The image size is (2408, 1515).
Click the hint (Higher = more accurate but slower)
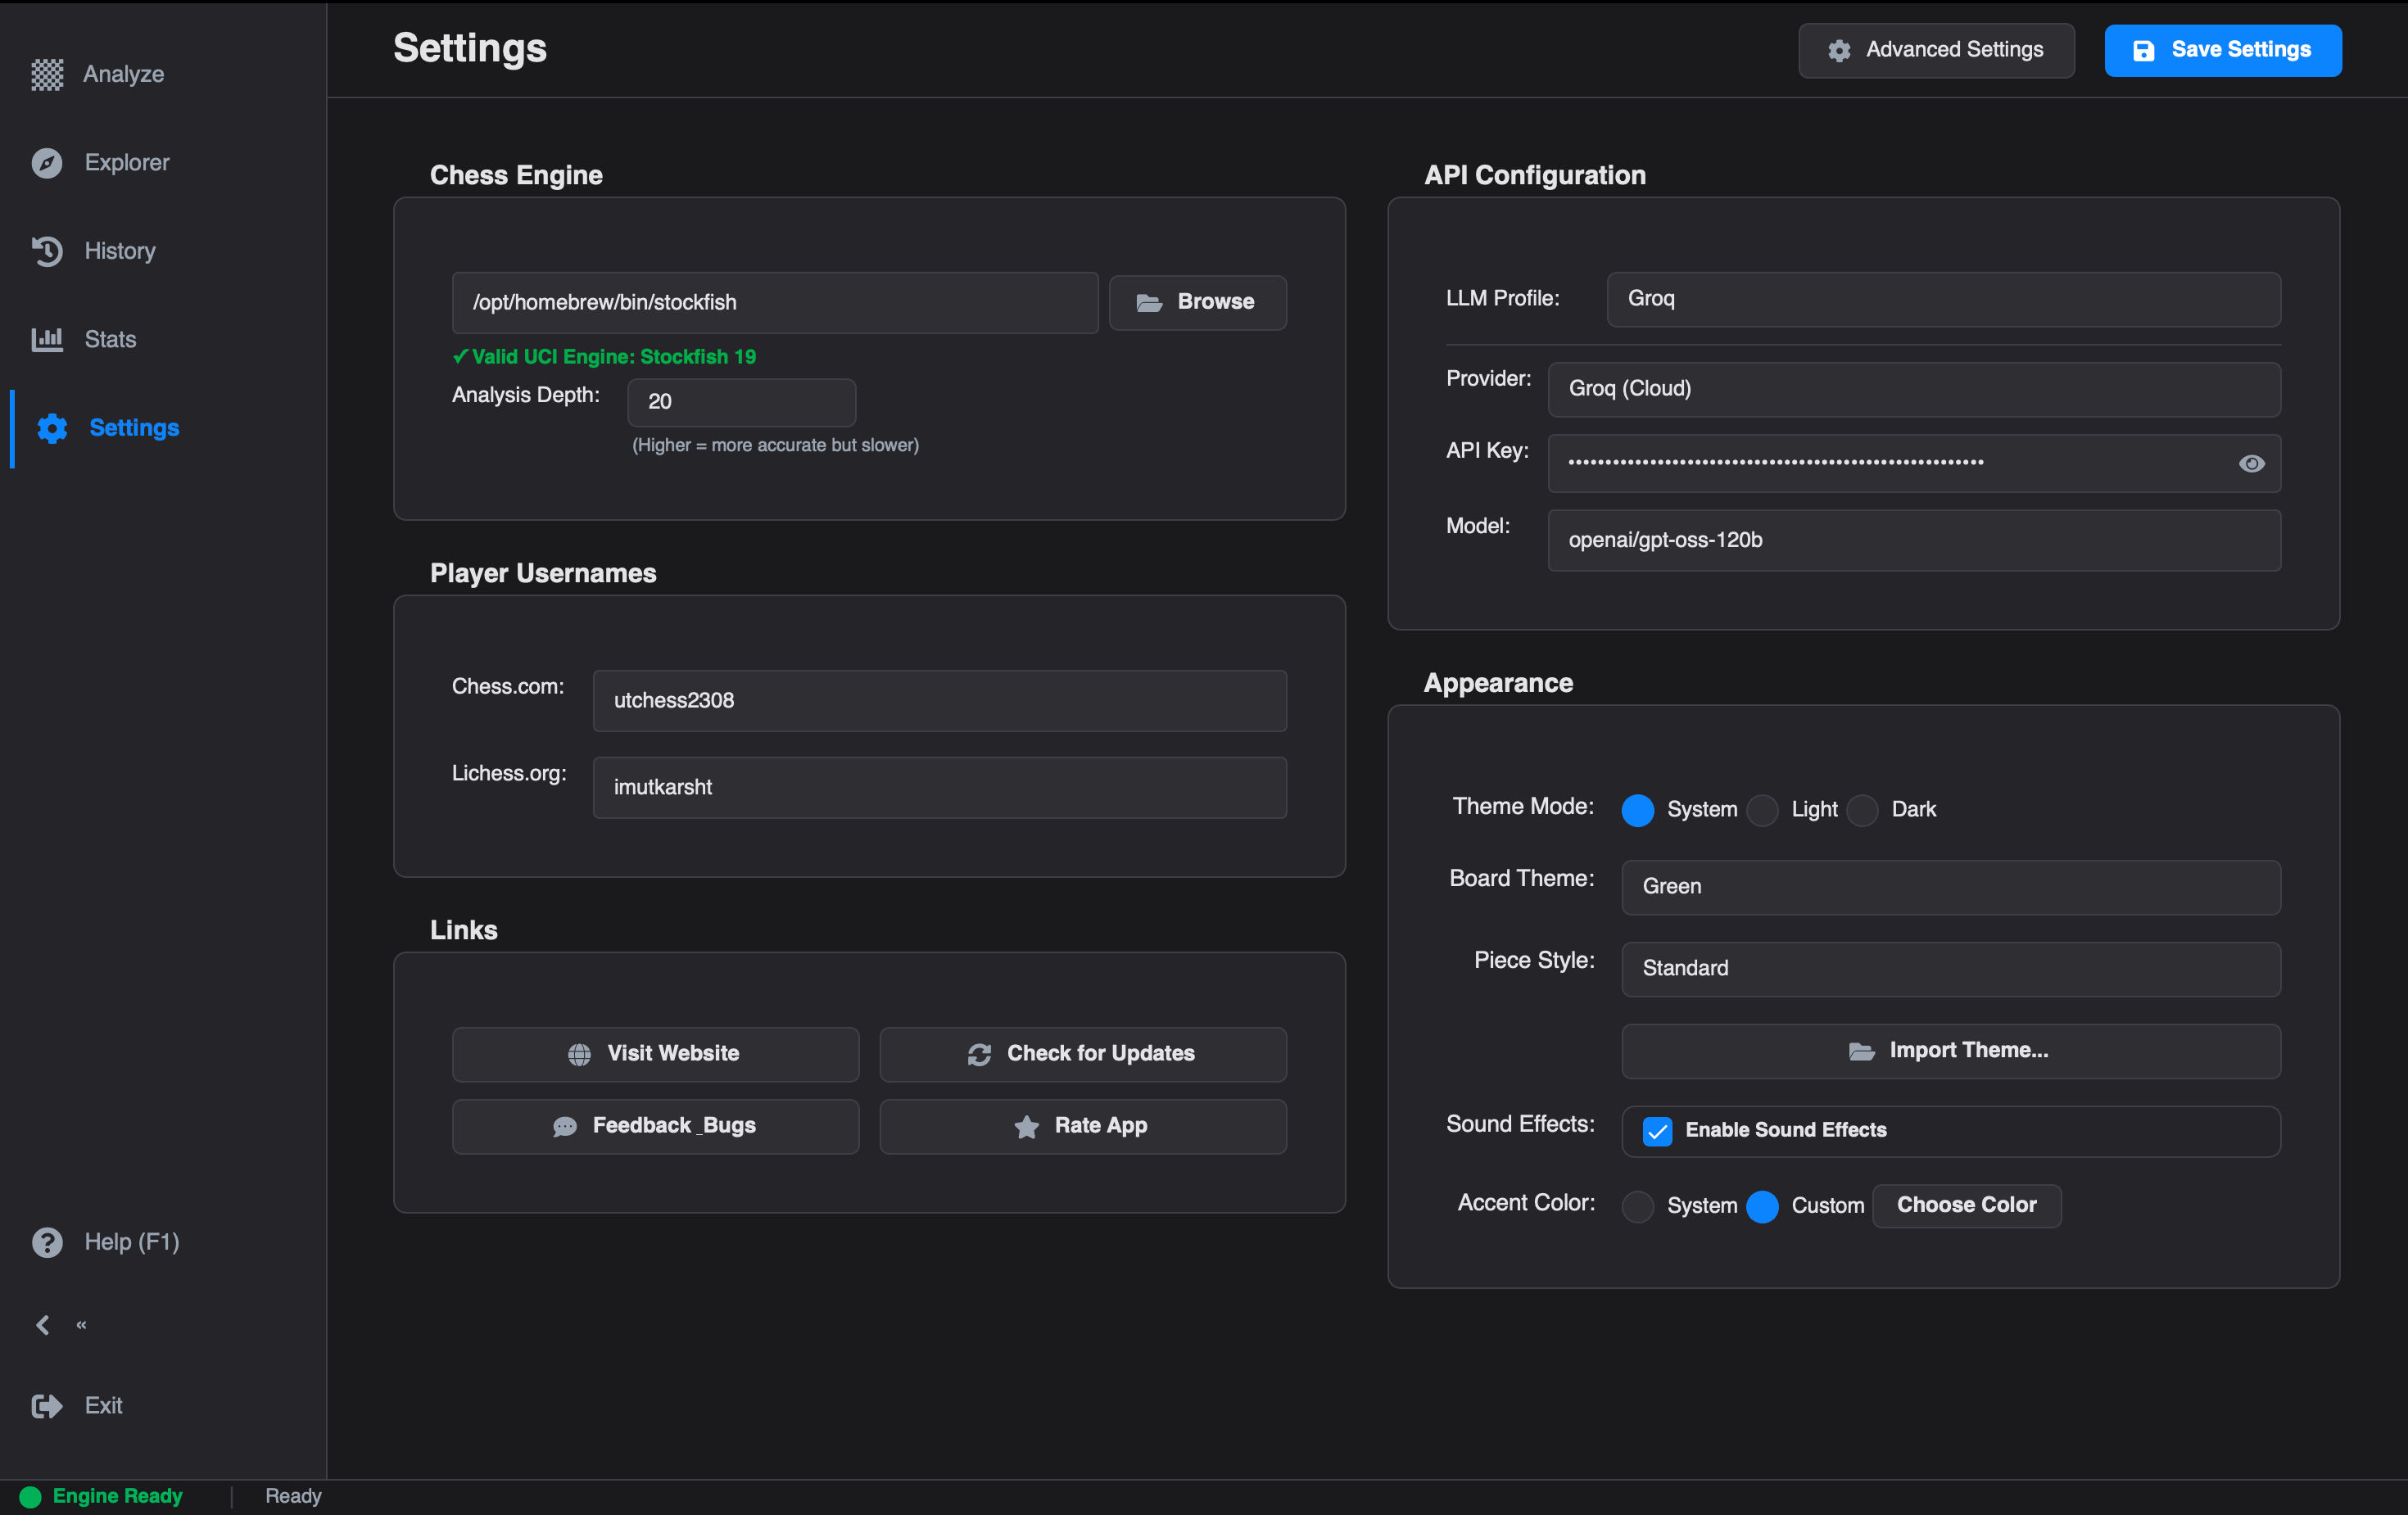coord(775,445)
